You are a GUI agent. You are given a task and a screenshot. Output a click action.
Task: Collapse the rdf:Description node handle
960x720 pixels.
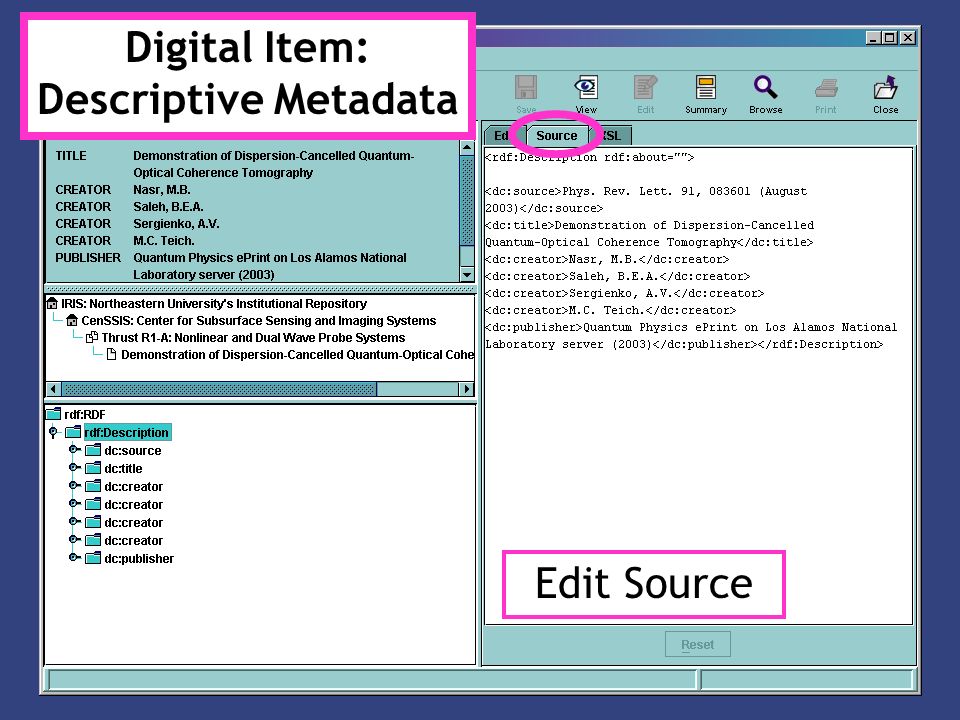[x=53, y=432]
